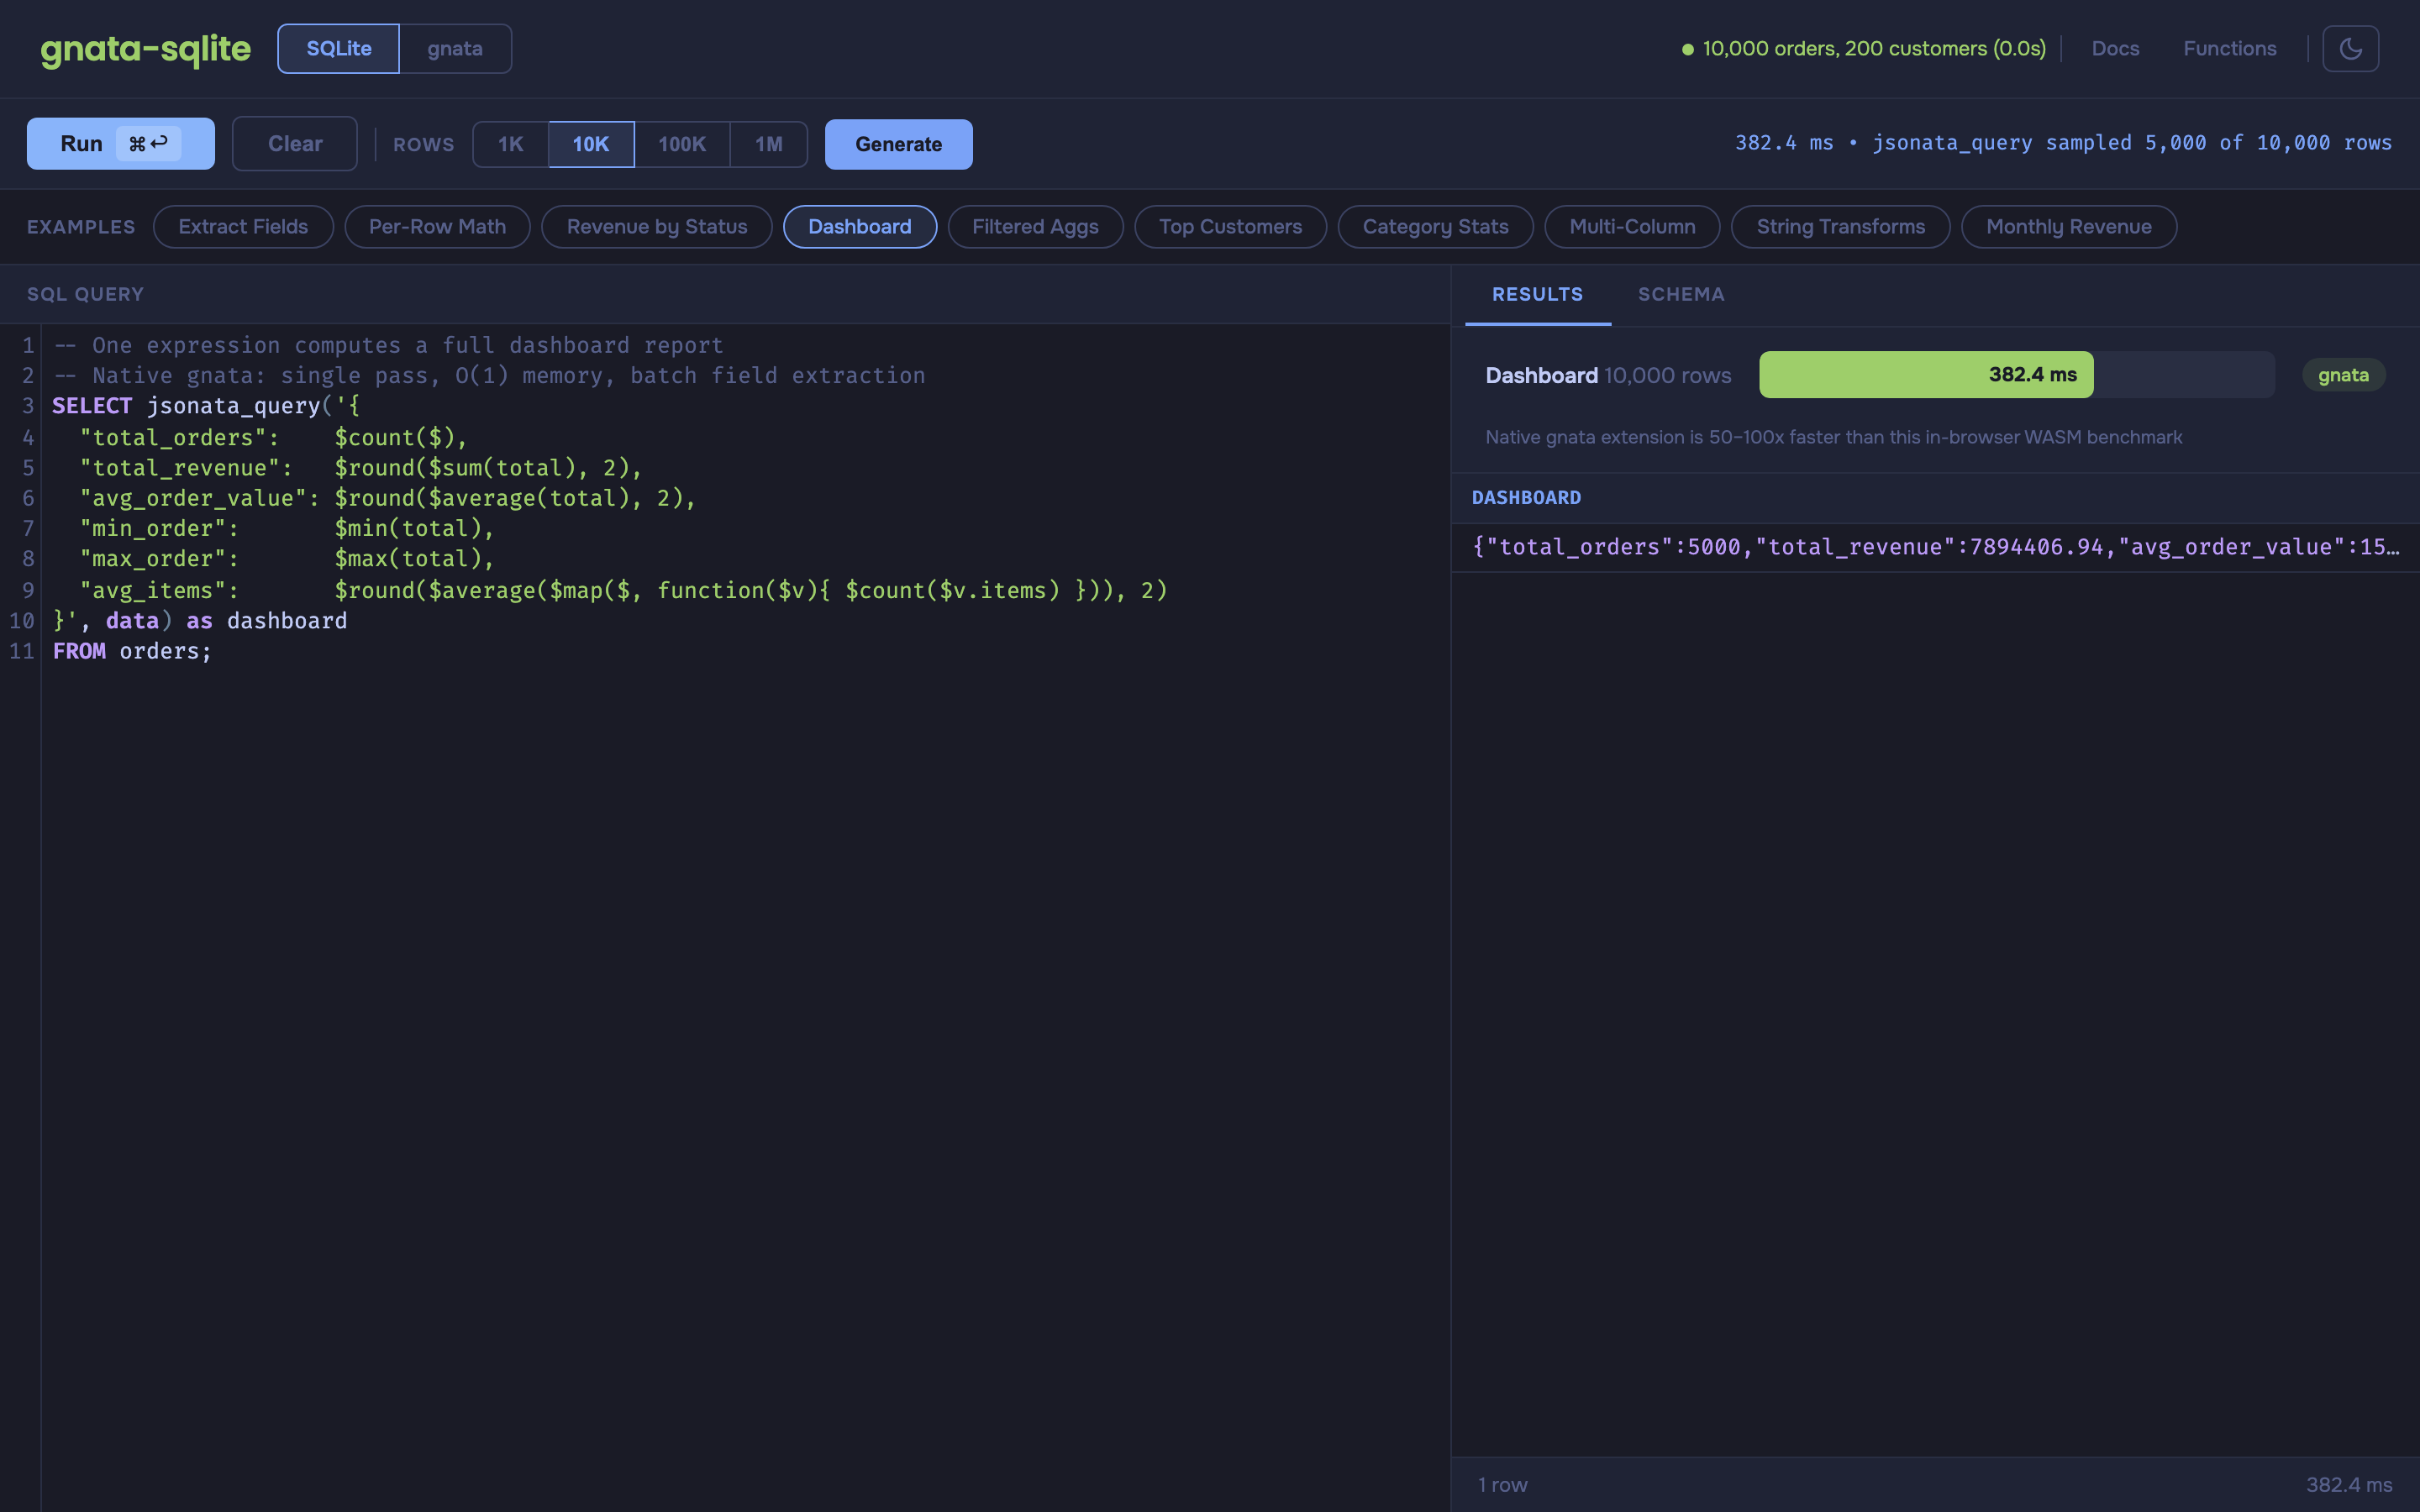Clear the query editor
2420x1512 pixels.
tap(295, 143)
